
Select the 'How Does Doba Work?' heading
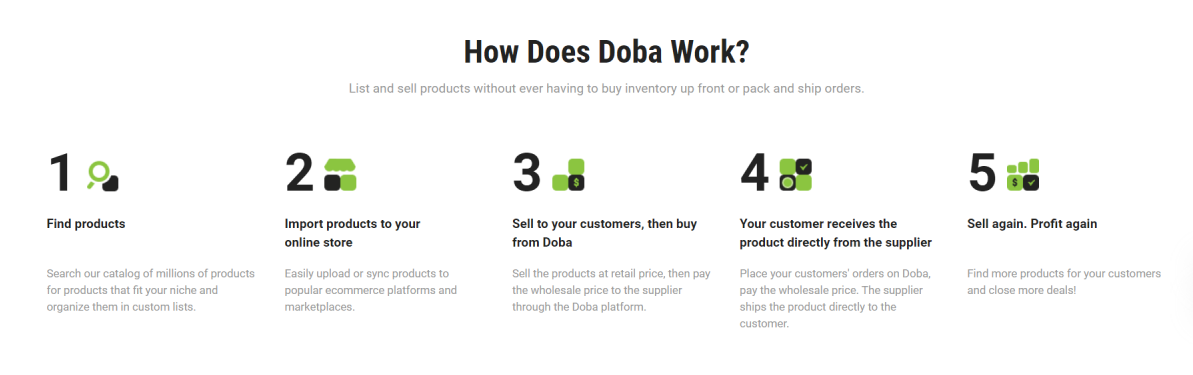(606, 52)
